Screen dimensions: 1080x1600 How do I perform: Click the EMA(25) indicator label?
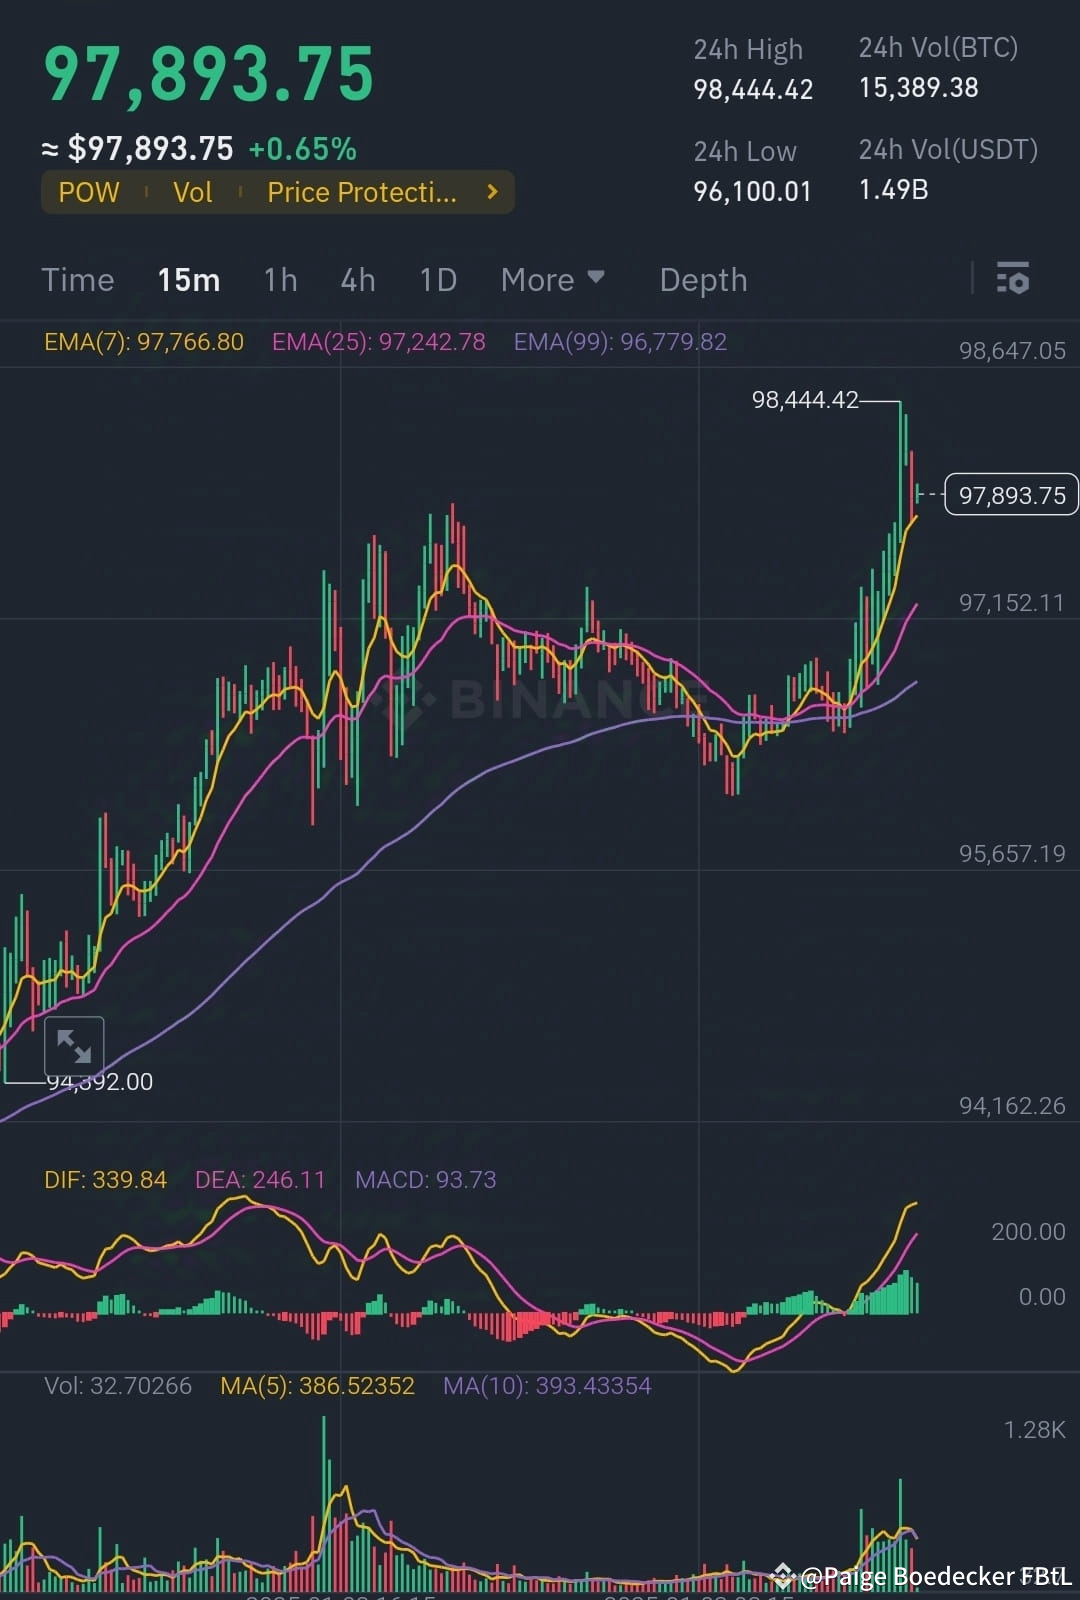(379, 342)
